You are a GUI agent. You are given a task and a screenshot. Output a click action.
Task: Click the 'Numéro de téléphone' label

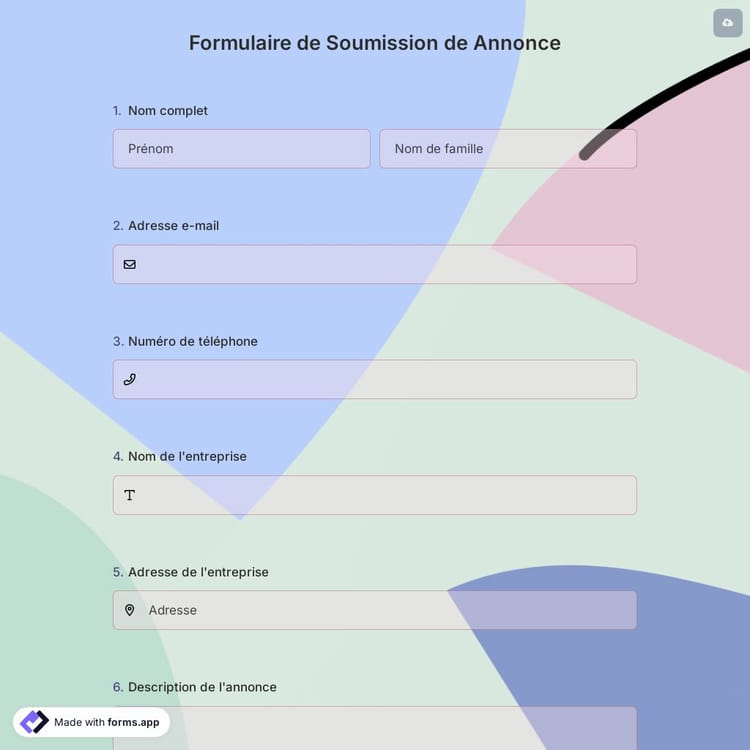193,341
